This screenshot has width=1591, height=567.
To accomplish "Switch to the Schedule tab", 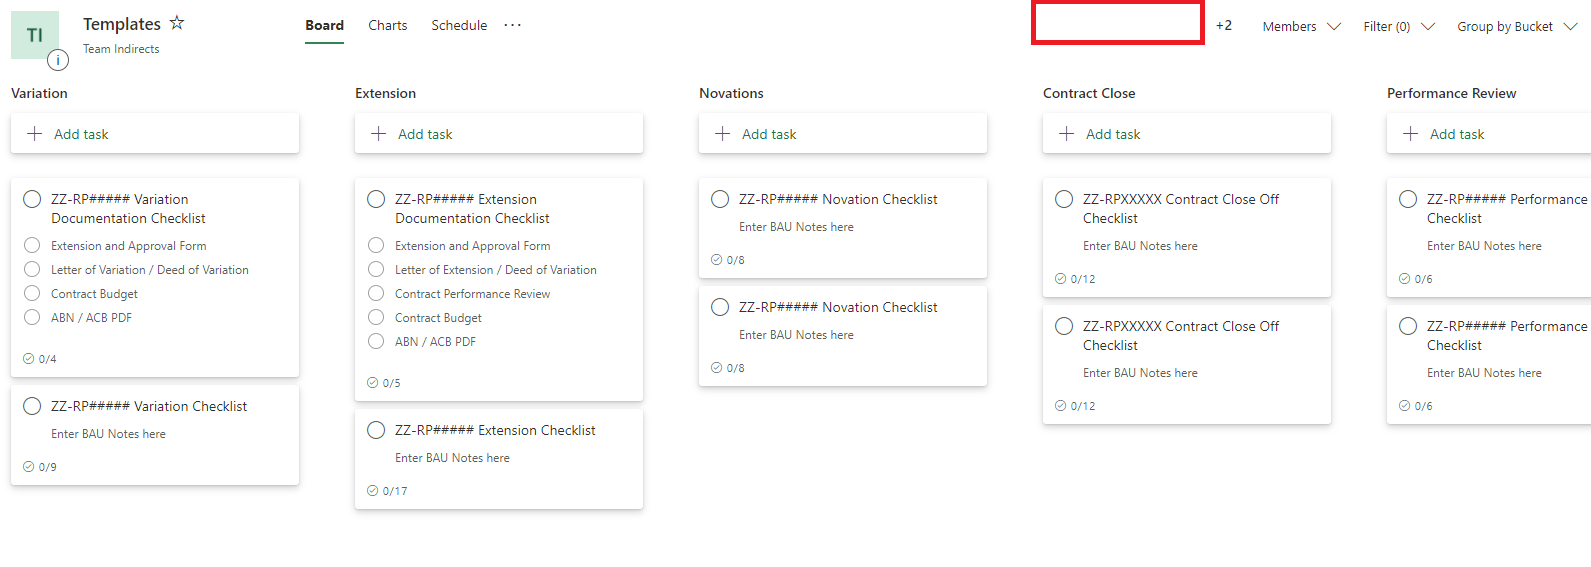I will [x=459, y=26].
